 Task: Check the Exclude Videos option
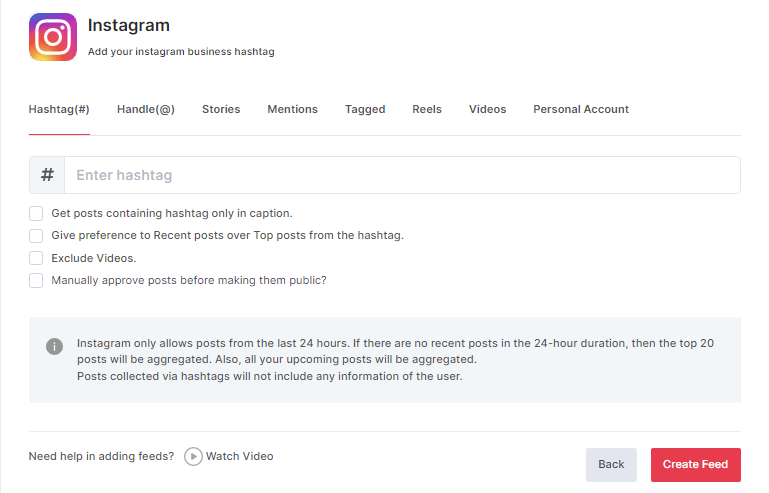pyautogui.click(x=36, y=258)
